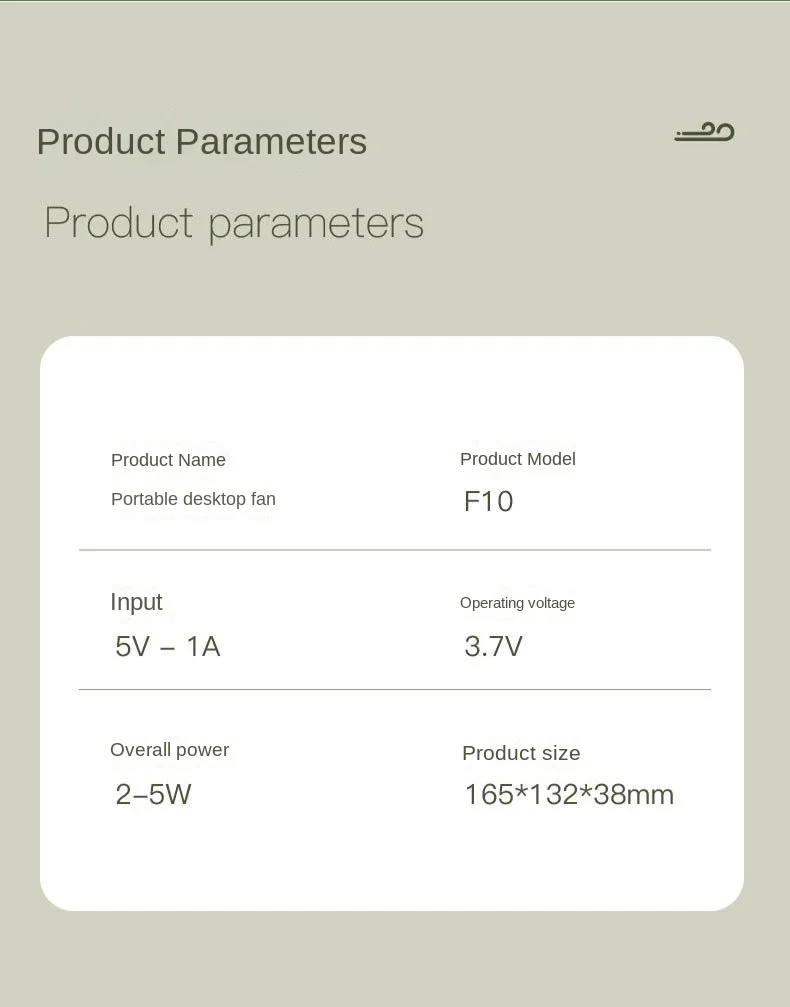Select the Product Model label
The width and height of the screenshot is (790, 1007).
coord(518,459)
